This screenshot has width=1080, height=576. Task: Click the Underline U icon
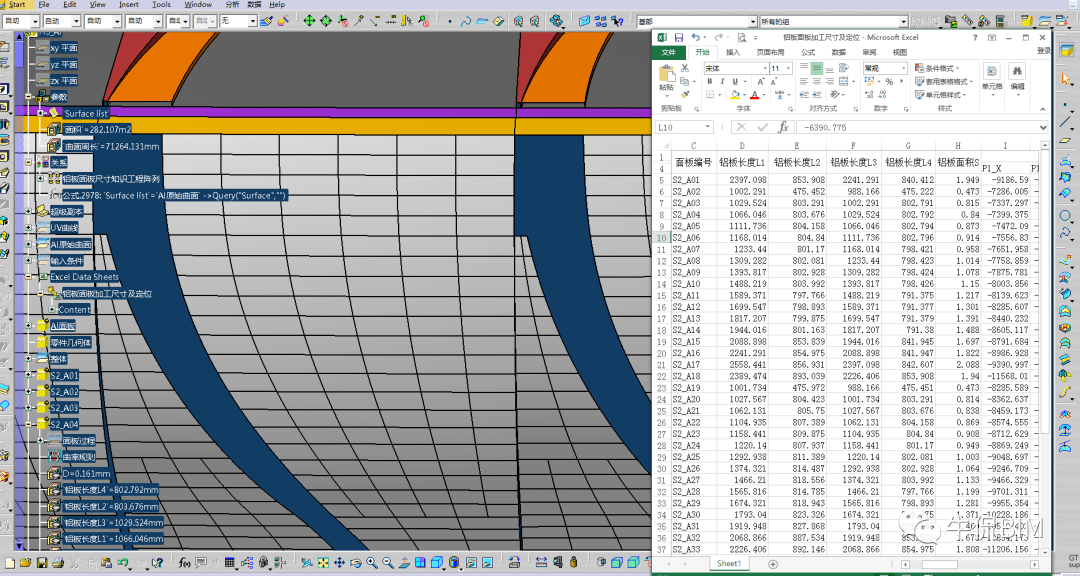[735, 81]
